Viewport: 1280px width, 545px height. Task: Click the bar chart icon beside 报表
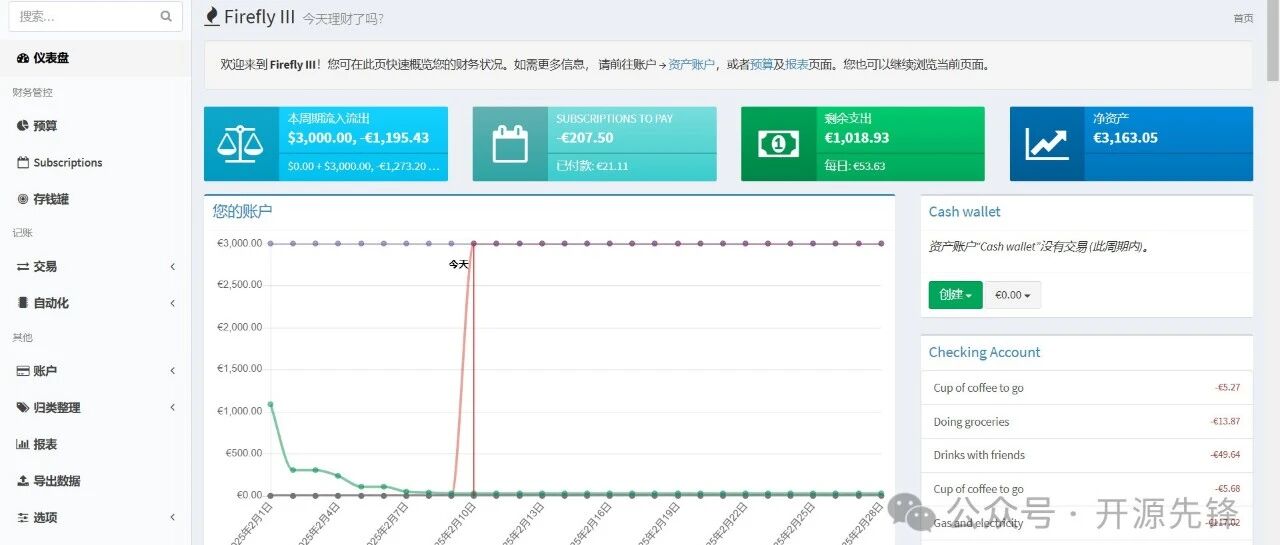pos(23,444)
